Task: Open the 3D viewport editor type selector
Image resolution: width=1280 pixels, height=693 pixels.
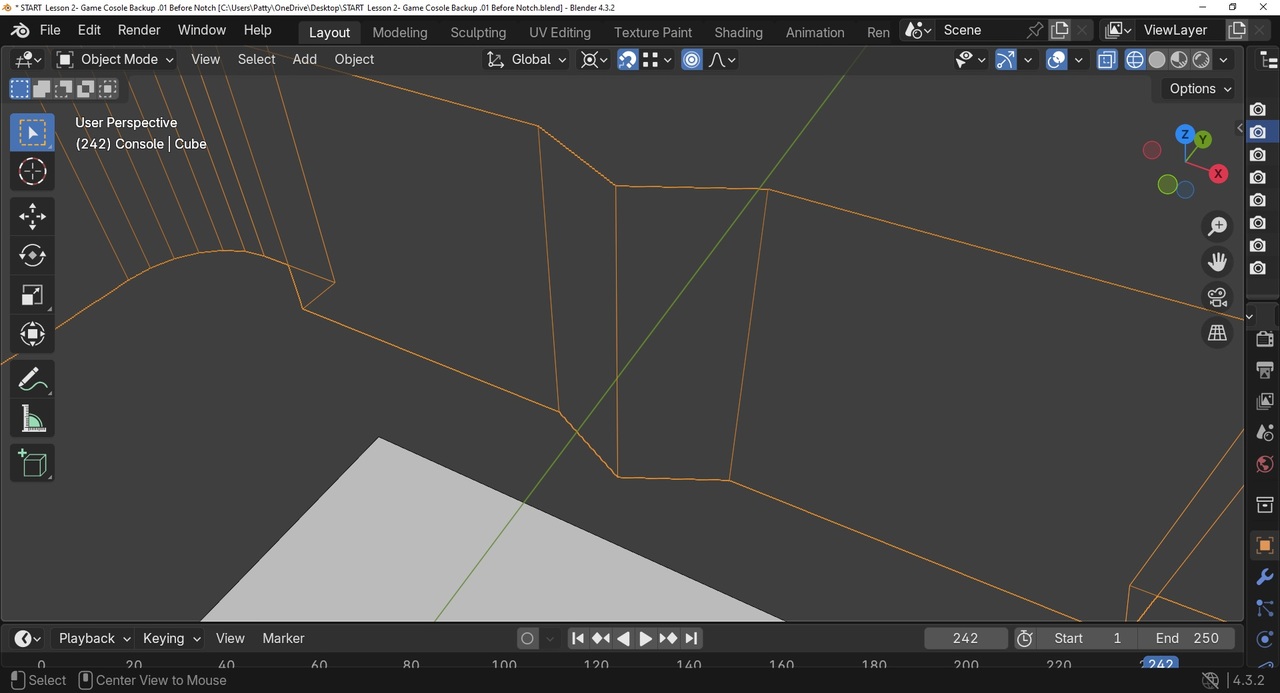Action: 28,59
